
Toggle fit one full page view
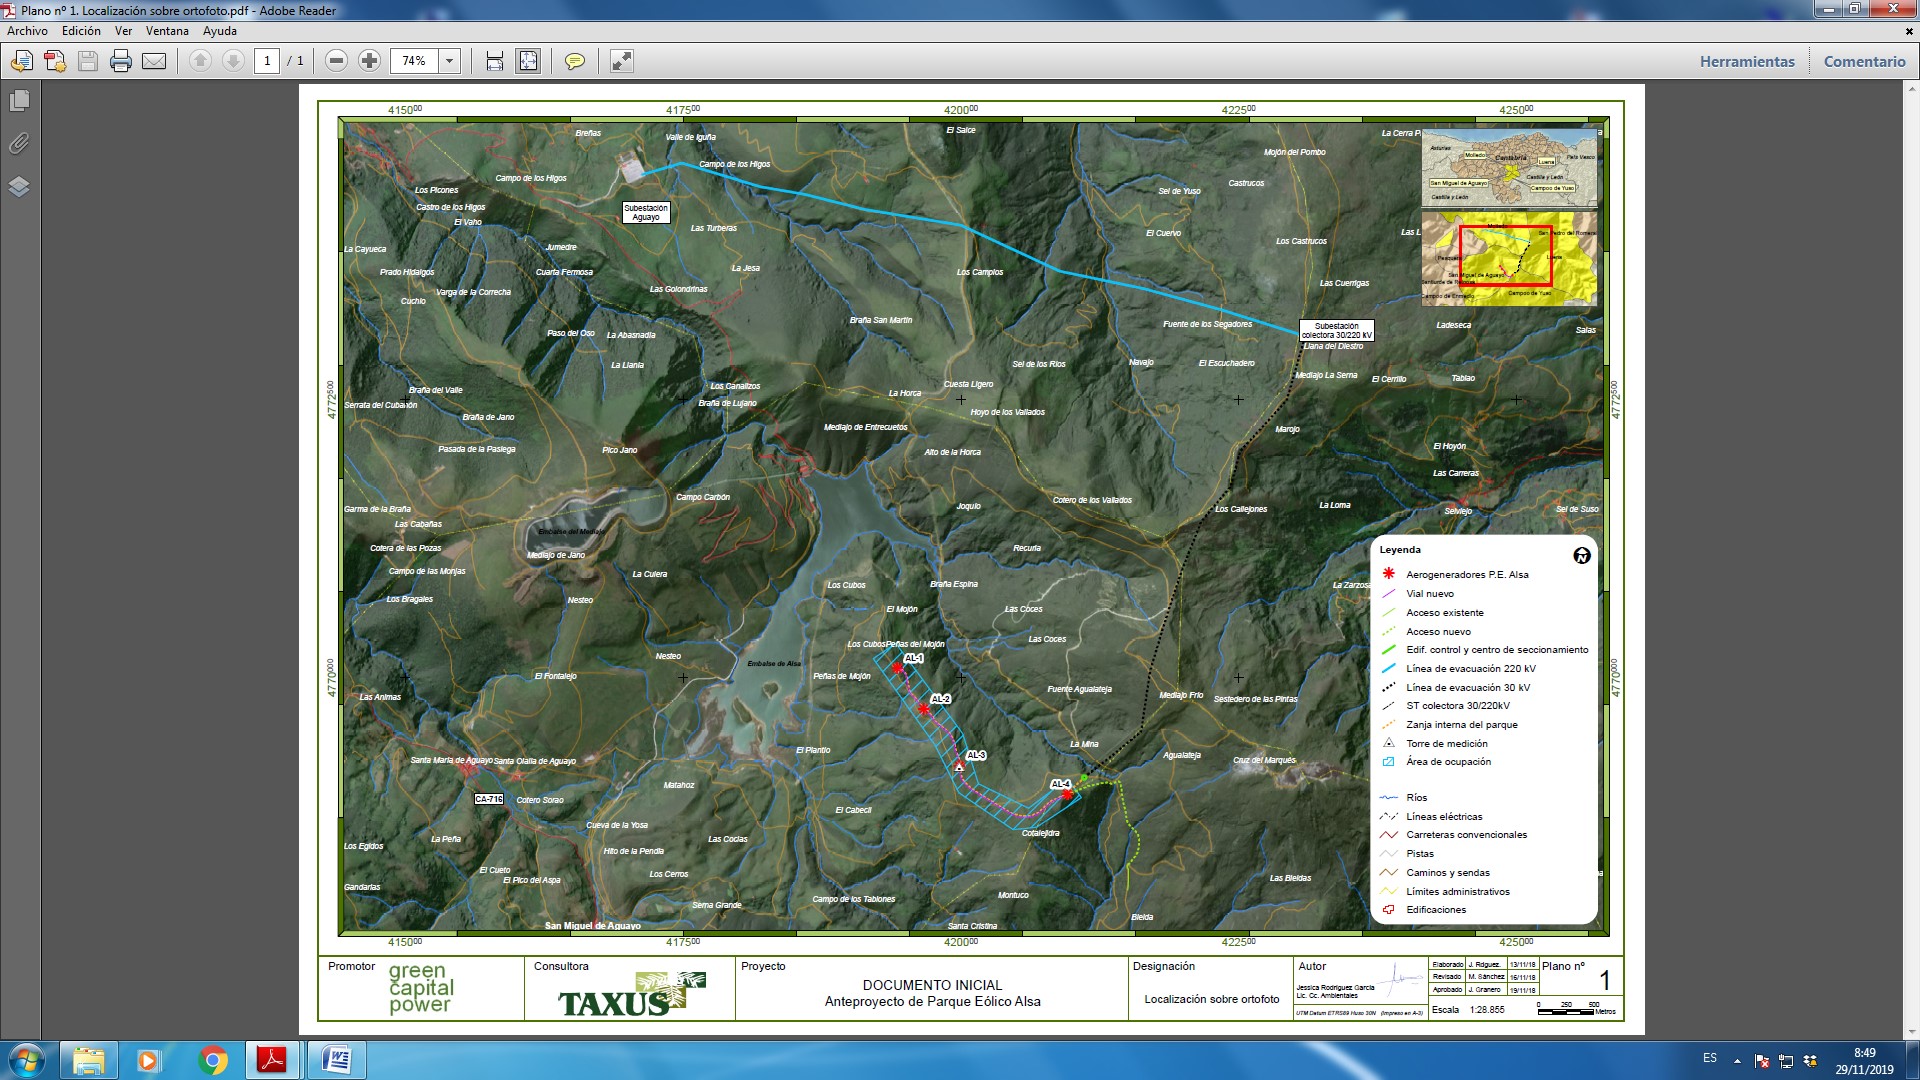point(528,61)
